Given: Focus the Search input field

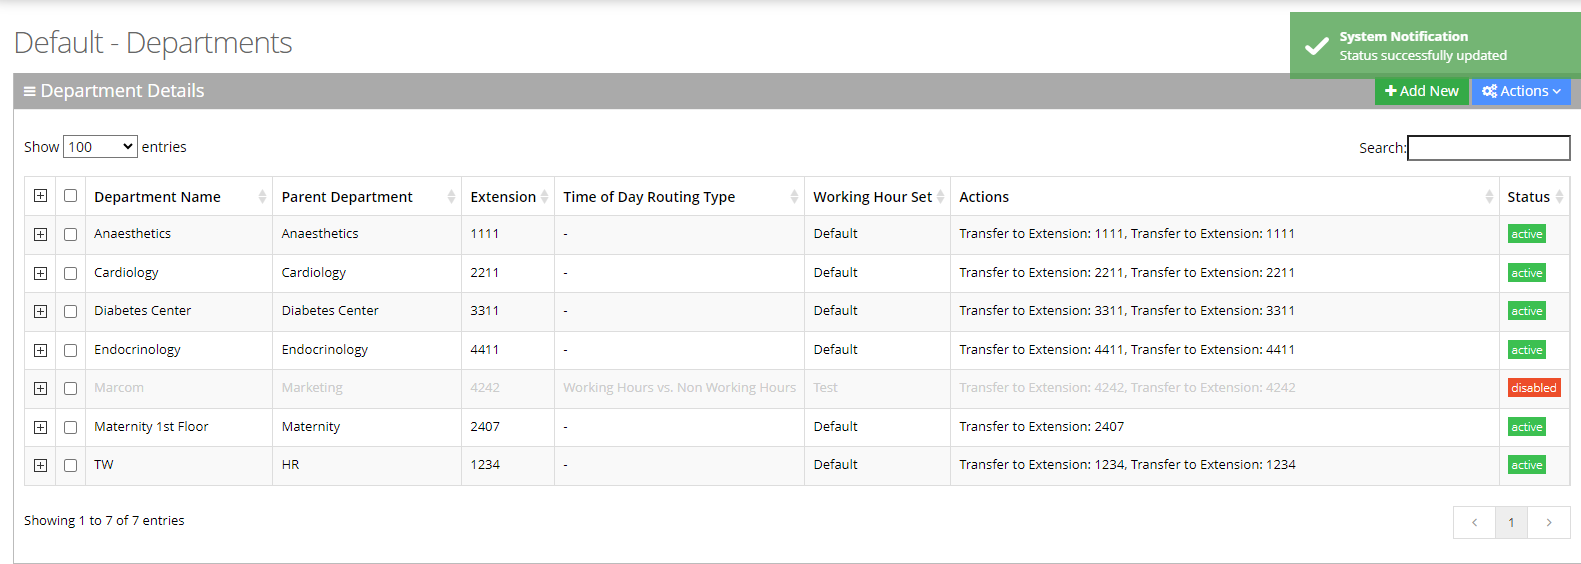Looking at the screenshot, I should click(x=1488, y=148).
